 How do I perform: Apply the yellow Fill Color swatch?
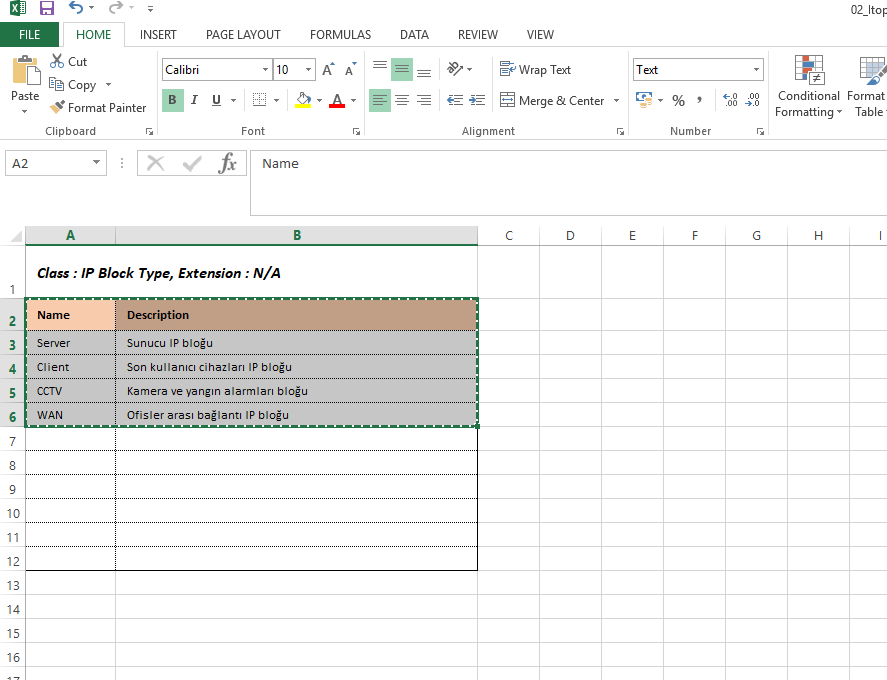304,100
